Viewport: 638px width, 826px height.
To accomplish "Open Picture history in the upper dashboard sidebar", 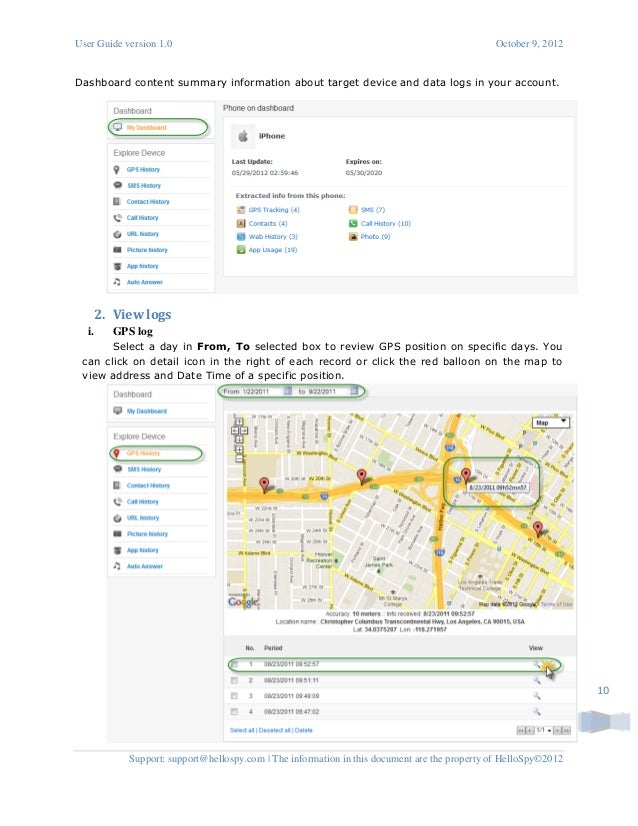I will tap(147, 250).
